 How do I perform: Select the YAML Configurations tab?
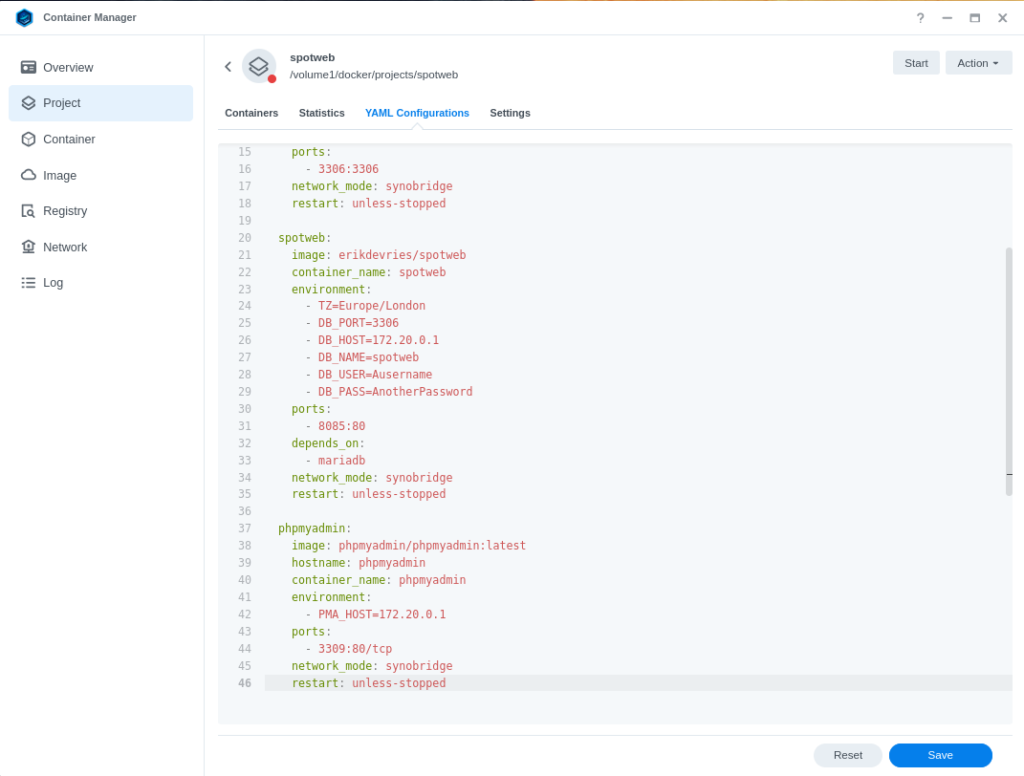click(x=417, y=113)
